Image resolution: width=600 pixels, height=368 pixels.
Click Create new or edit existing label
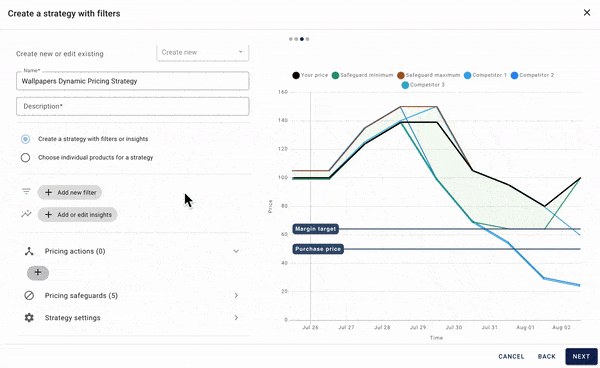[x=60, y=54]
